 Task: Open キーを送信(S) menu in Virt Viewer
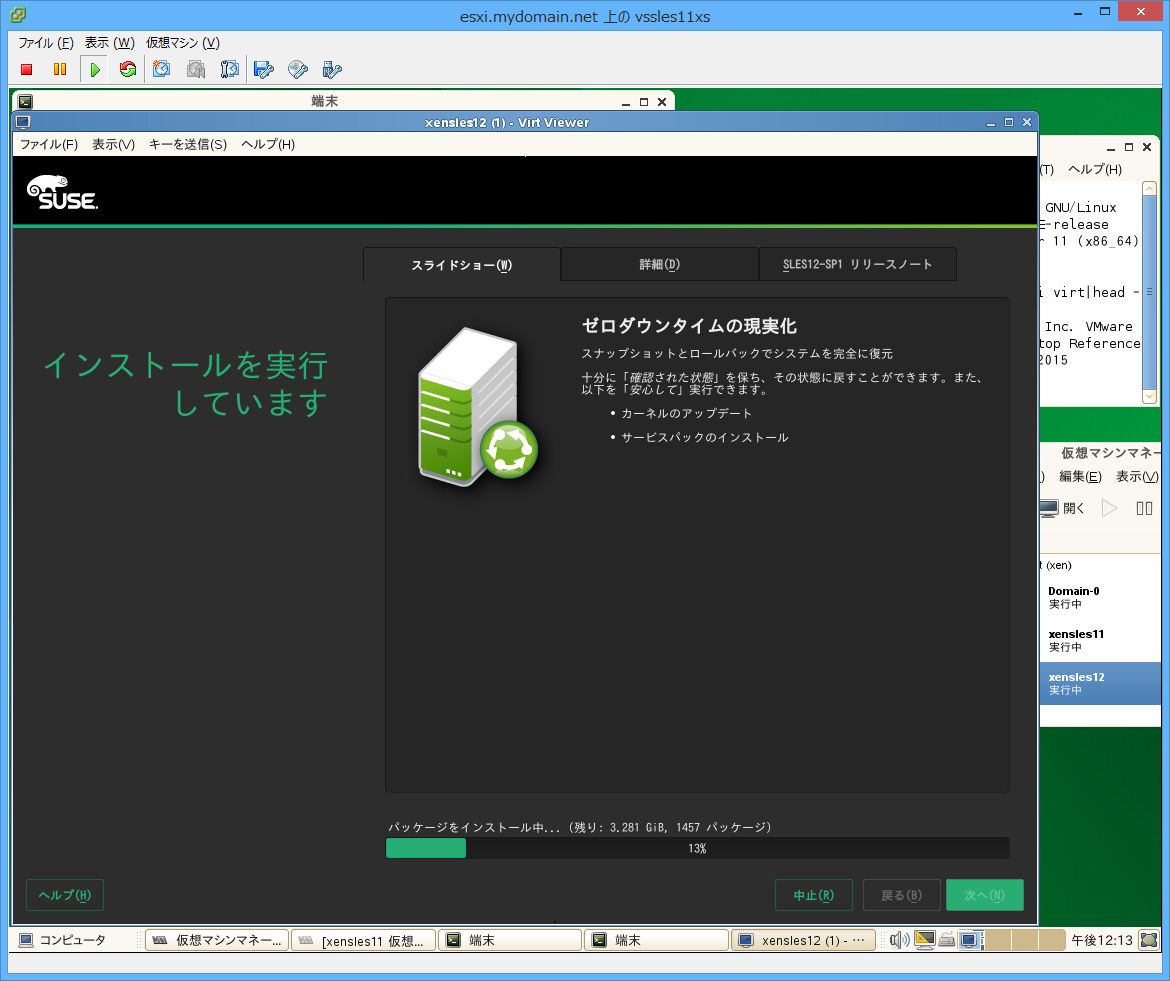(x=187, y=144)
